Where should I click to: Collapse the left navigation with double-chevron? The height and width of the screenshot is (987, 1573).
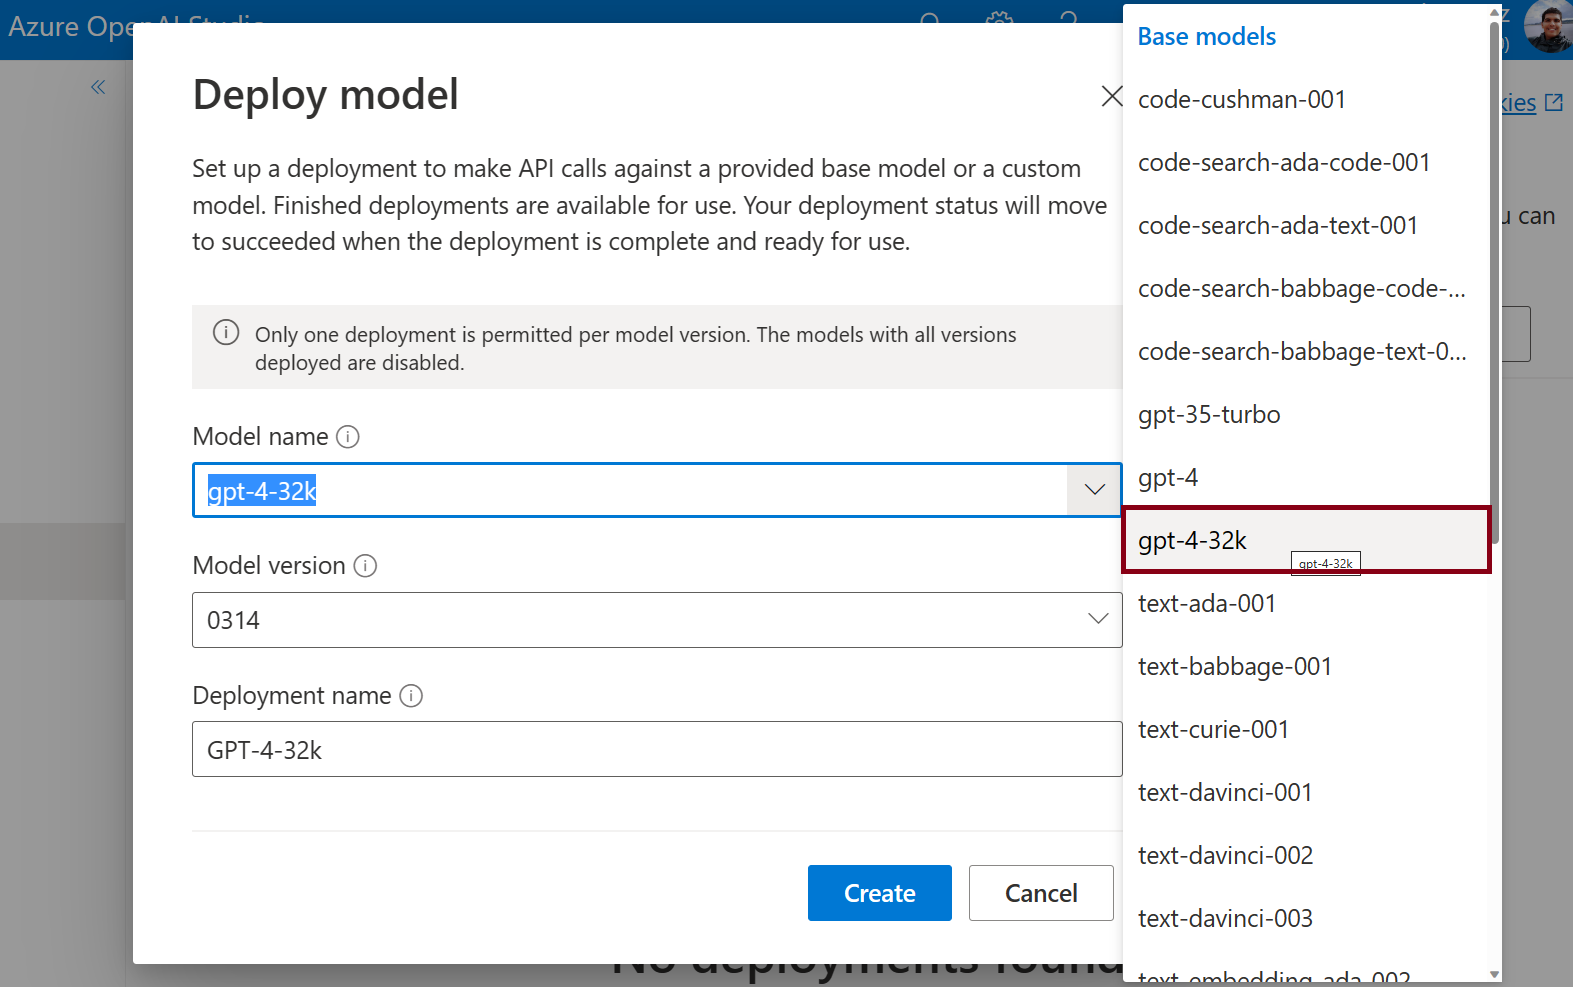pyautogui.click(x=98, y=87)
